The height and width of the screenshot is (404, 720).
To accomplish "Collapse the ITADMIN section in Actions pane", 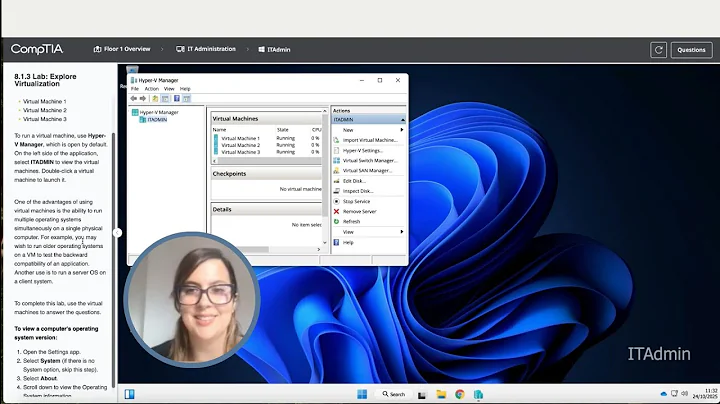I will pos(403,120).
